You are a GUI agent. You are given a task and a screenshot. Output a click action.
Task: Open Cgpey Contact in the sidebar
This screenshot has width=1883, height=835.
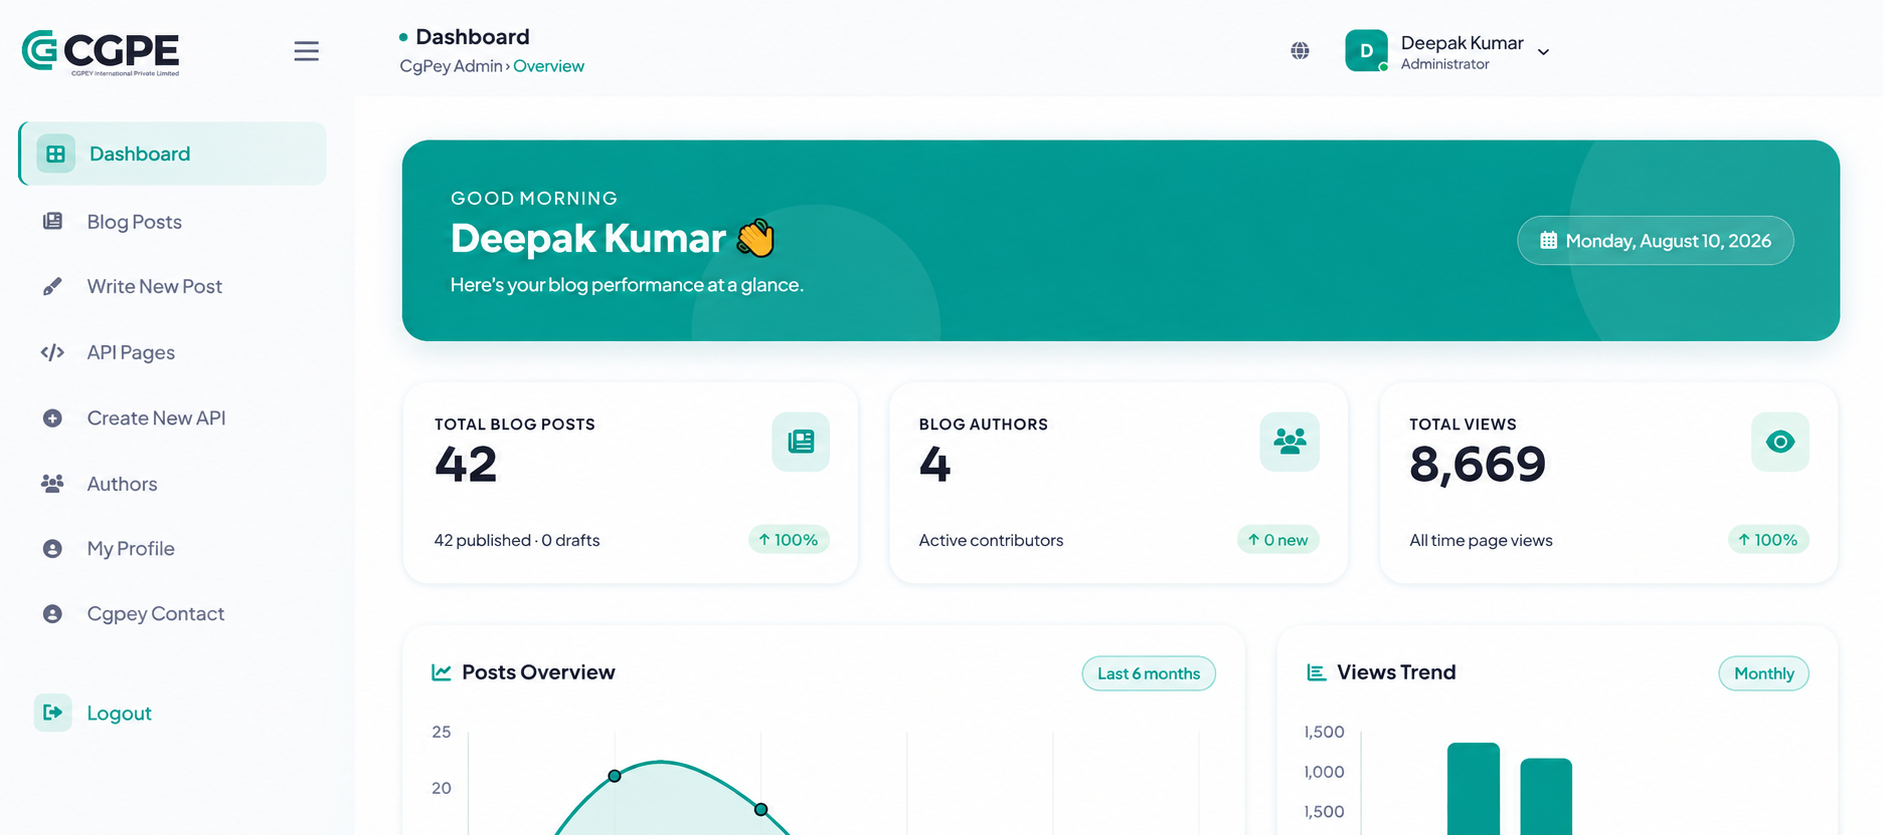click(x=155, y=614)
